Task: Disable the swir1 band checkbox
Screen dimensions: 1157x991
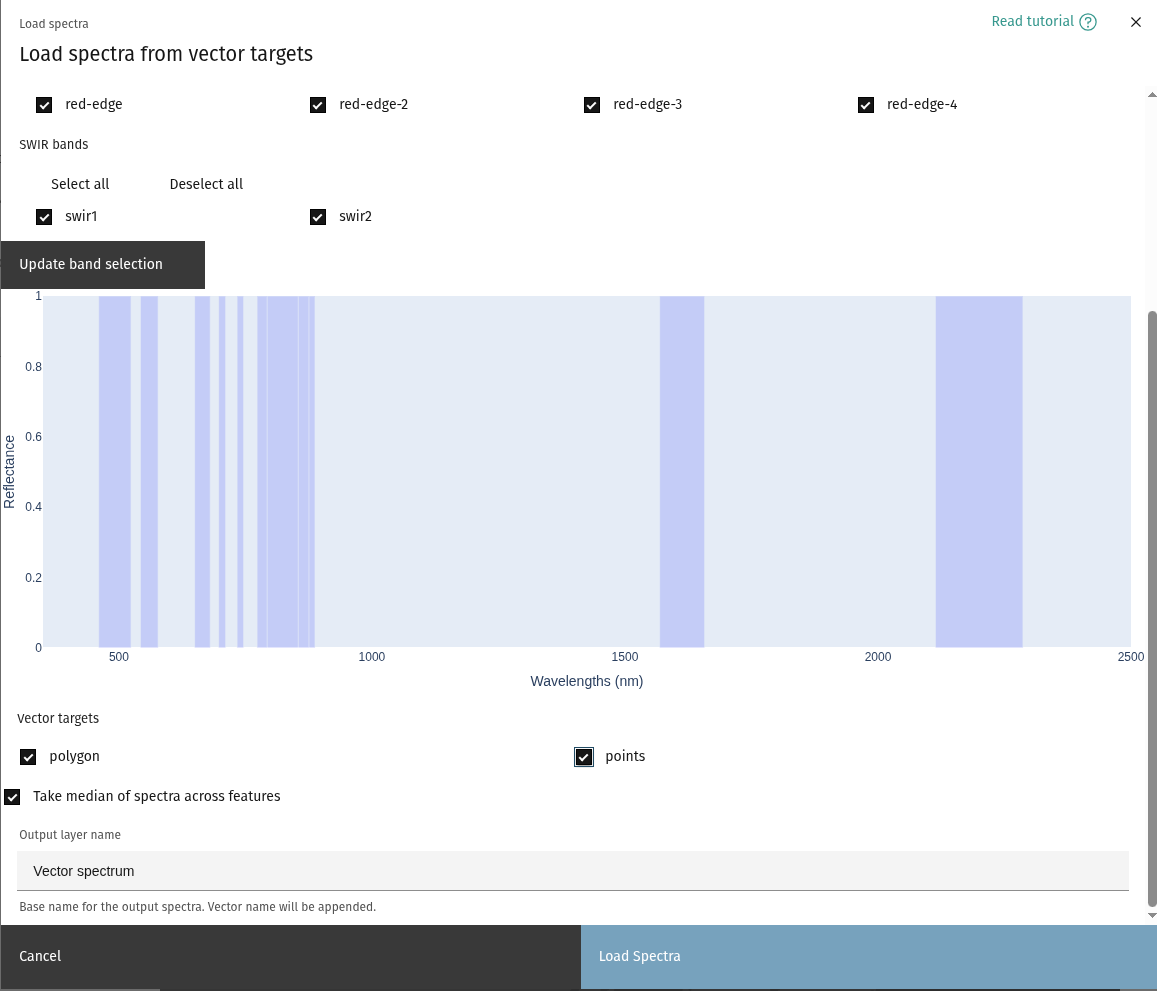Action: point(44,217)
